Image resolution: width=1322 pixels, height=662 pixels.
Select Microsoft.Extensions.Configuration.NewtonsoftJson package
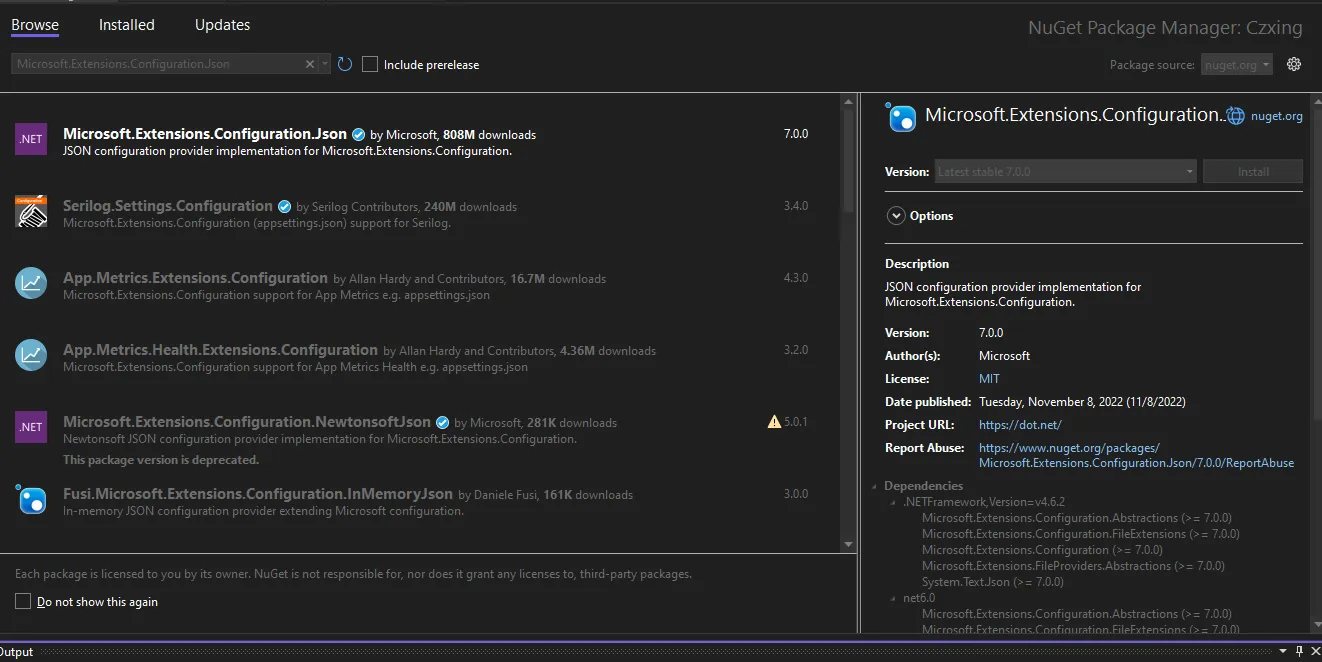coord(420,438)
